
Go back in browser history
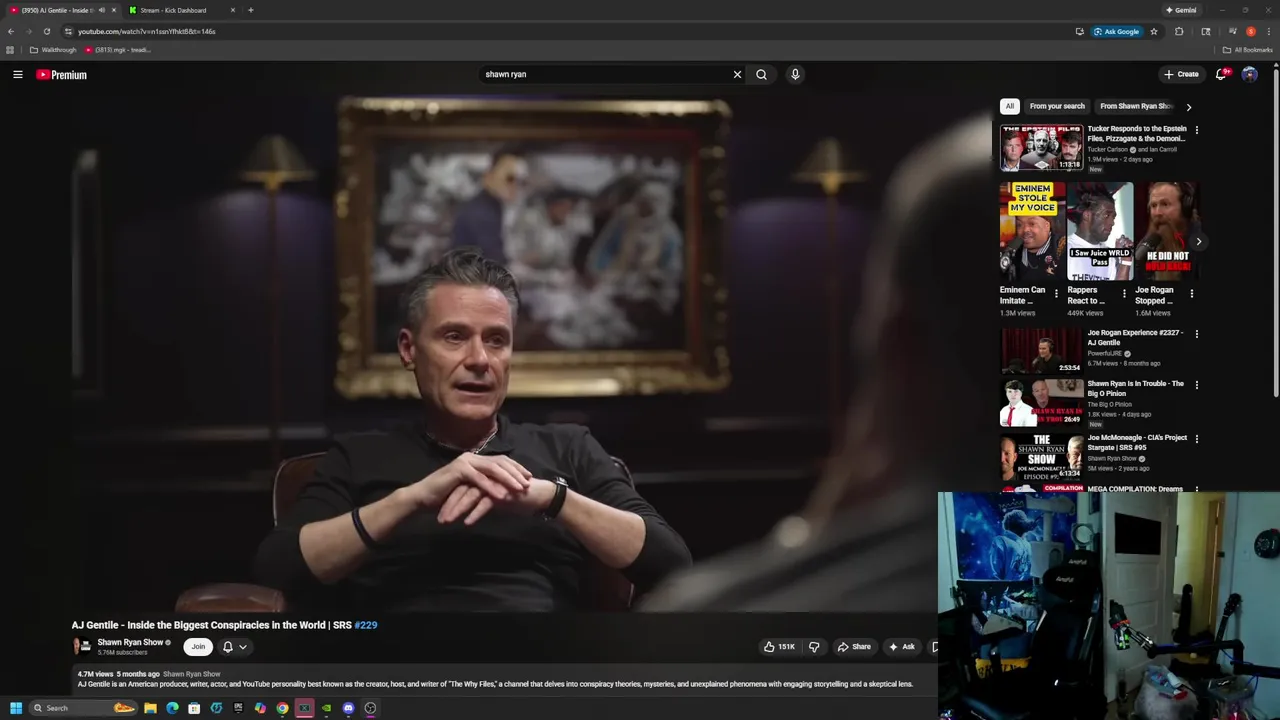pyautogui.click(x=11, y=31)
